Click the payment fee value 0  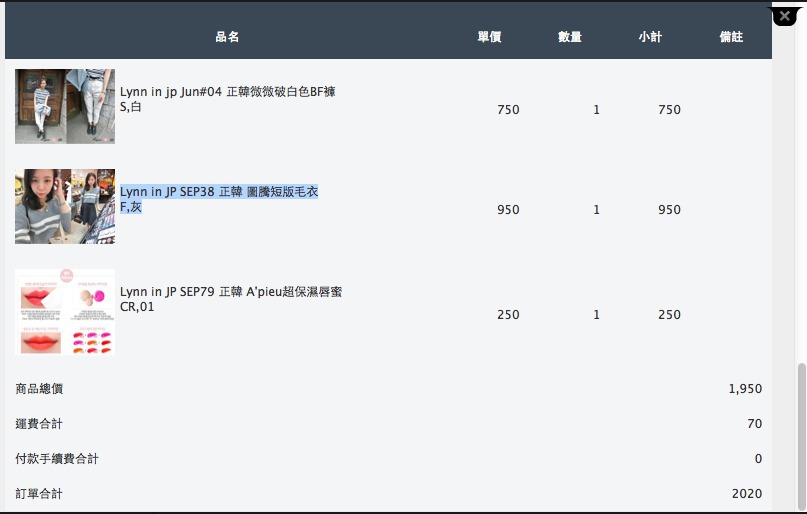[x=758, y=458]
